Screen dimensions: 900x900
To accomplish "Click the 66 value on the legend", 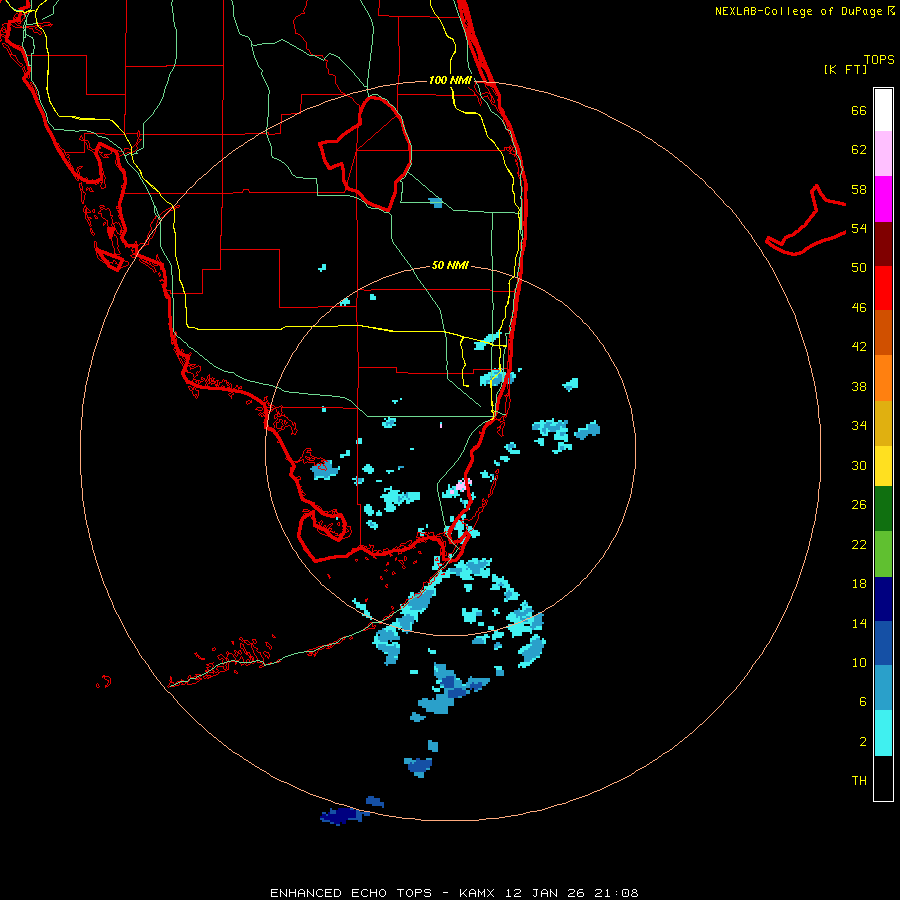I will click(x=859, y=111).
